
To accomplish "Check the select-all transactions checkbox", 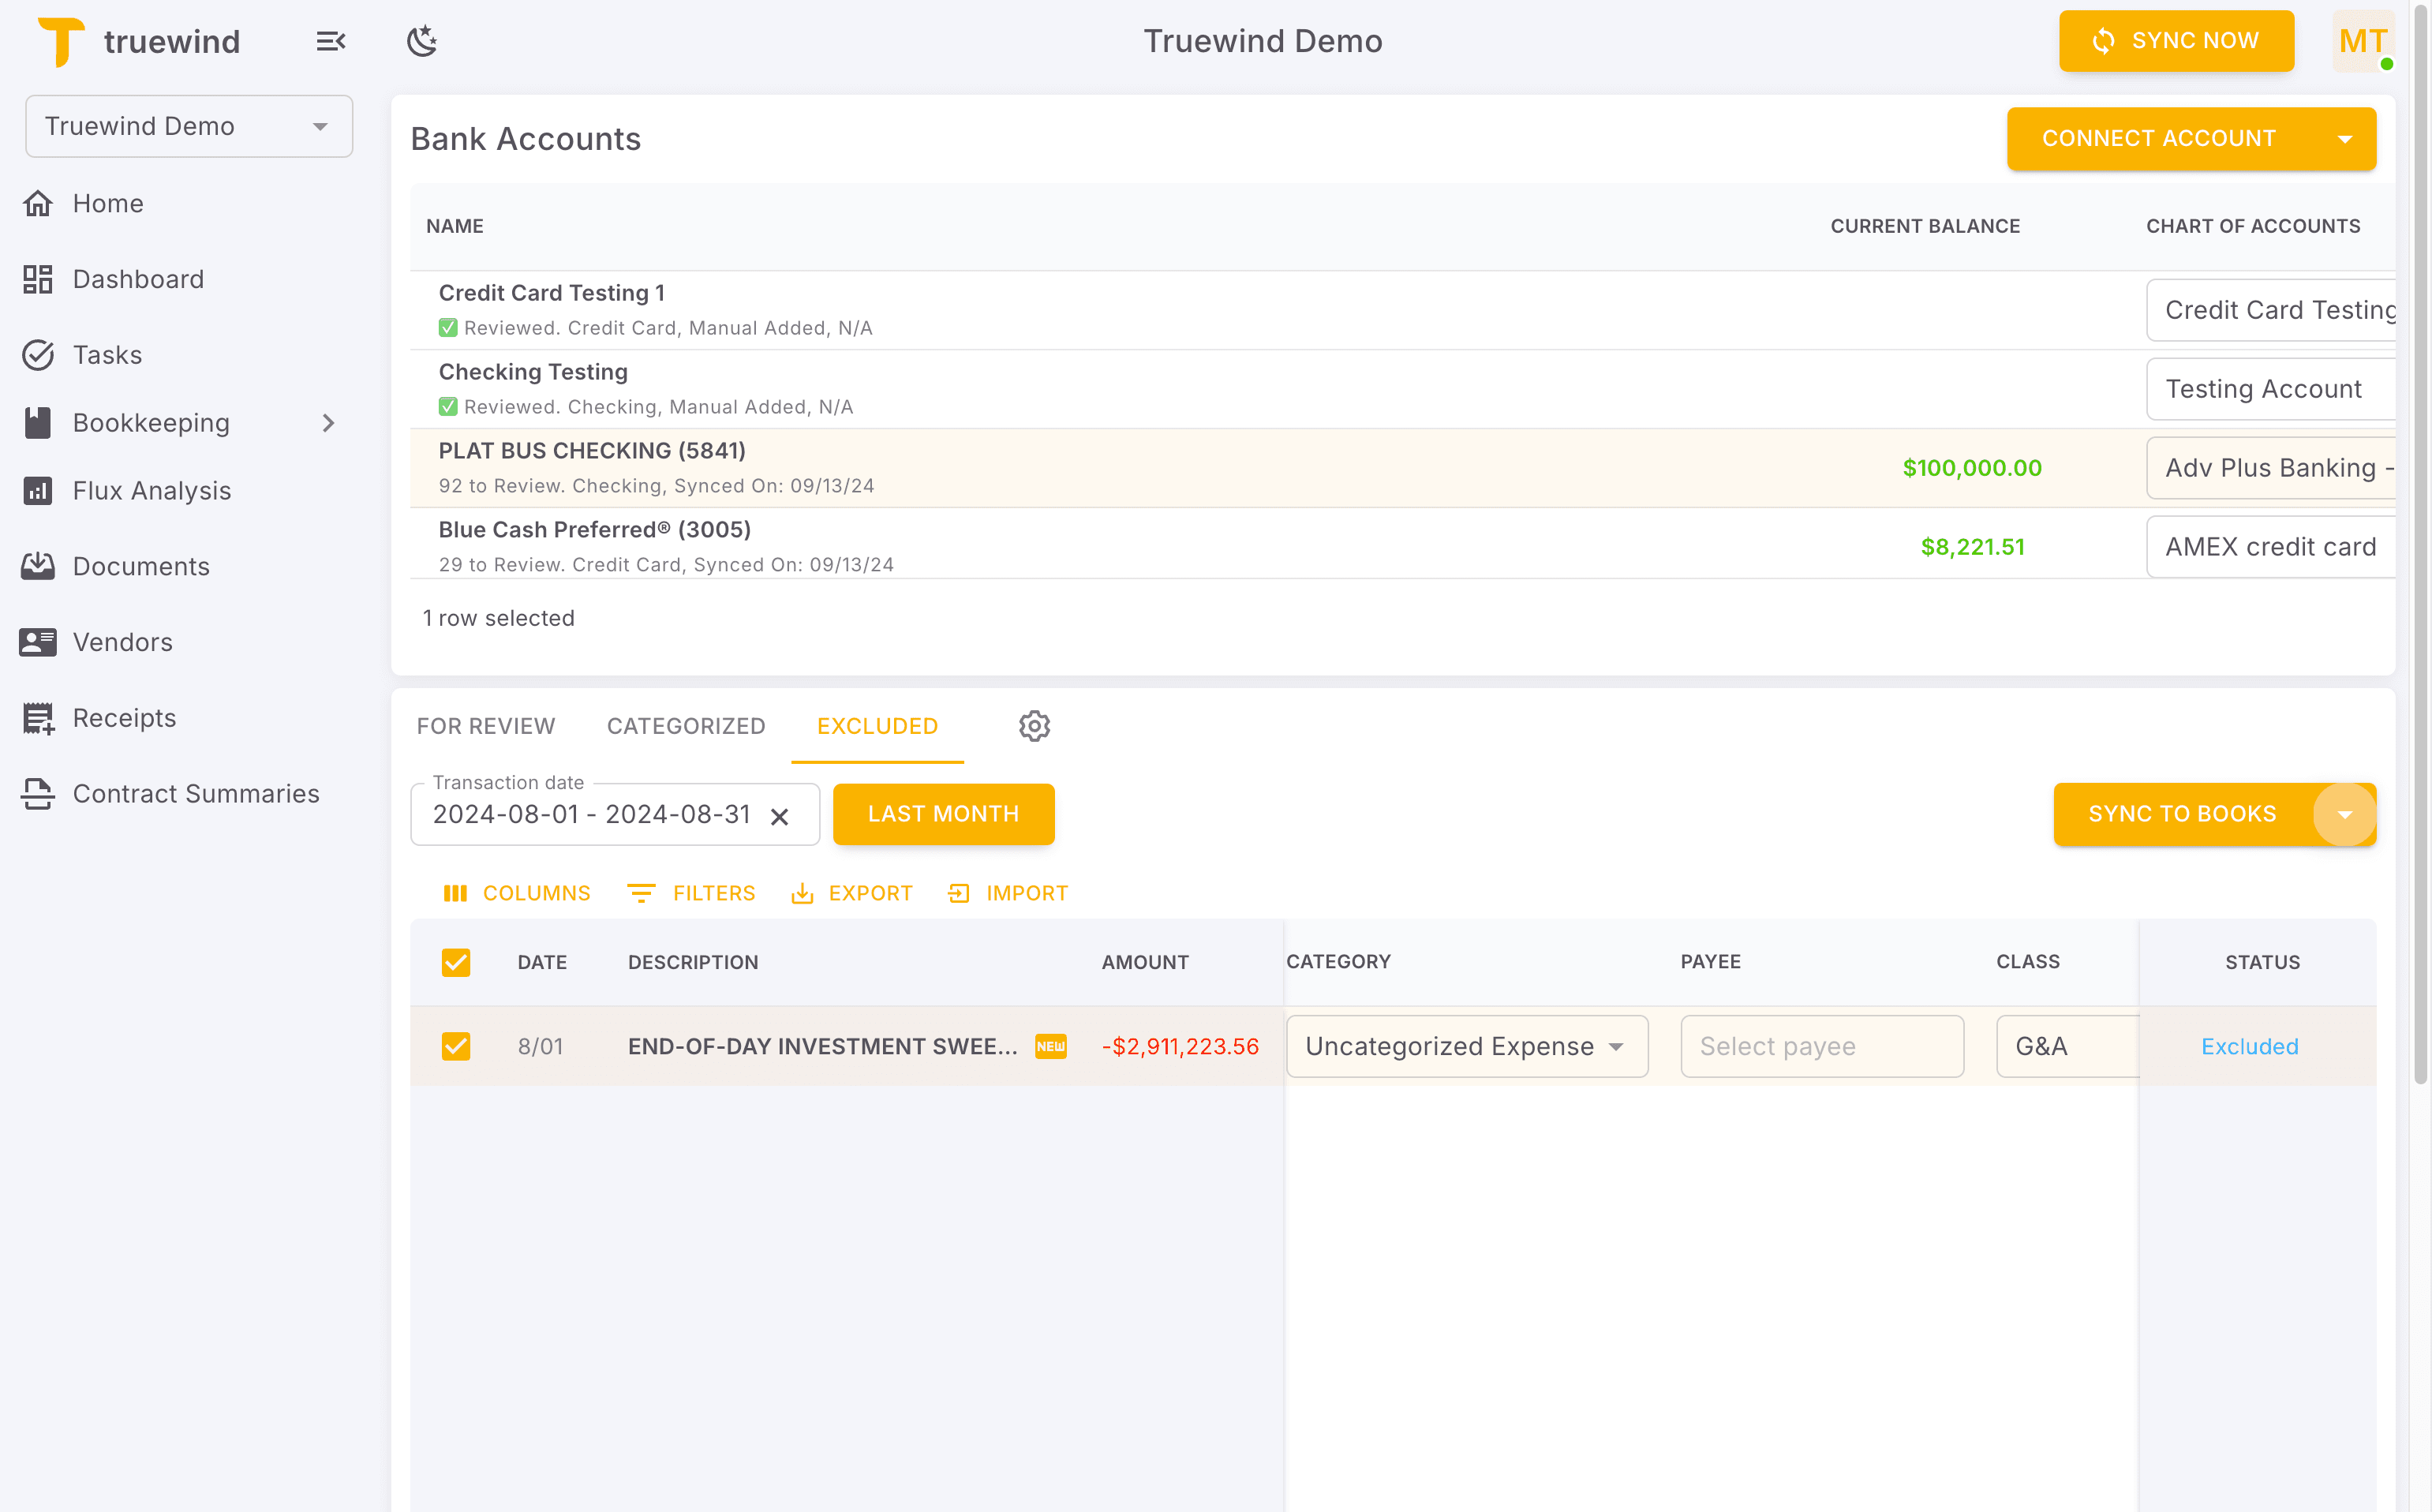I will click(x=457, y=962).
